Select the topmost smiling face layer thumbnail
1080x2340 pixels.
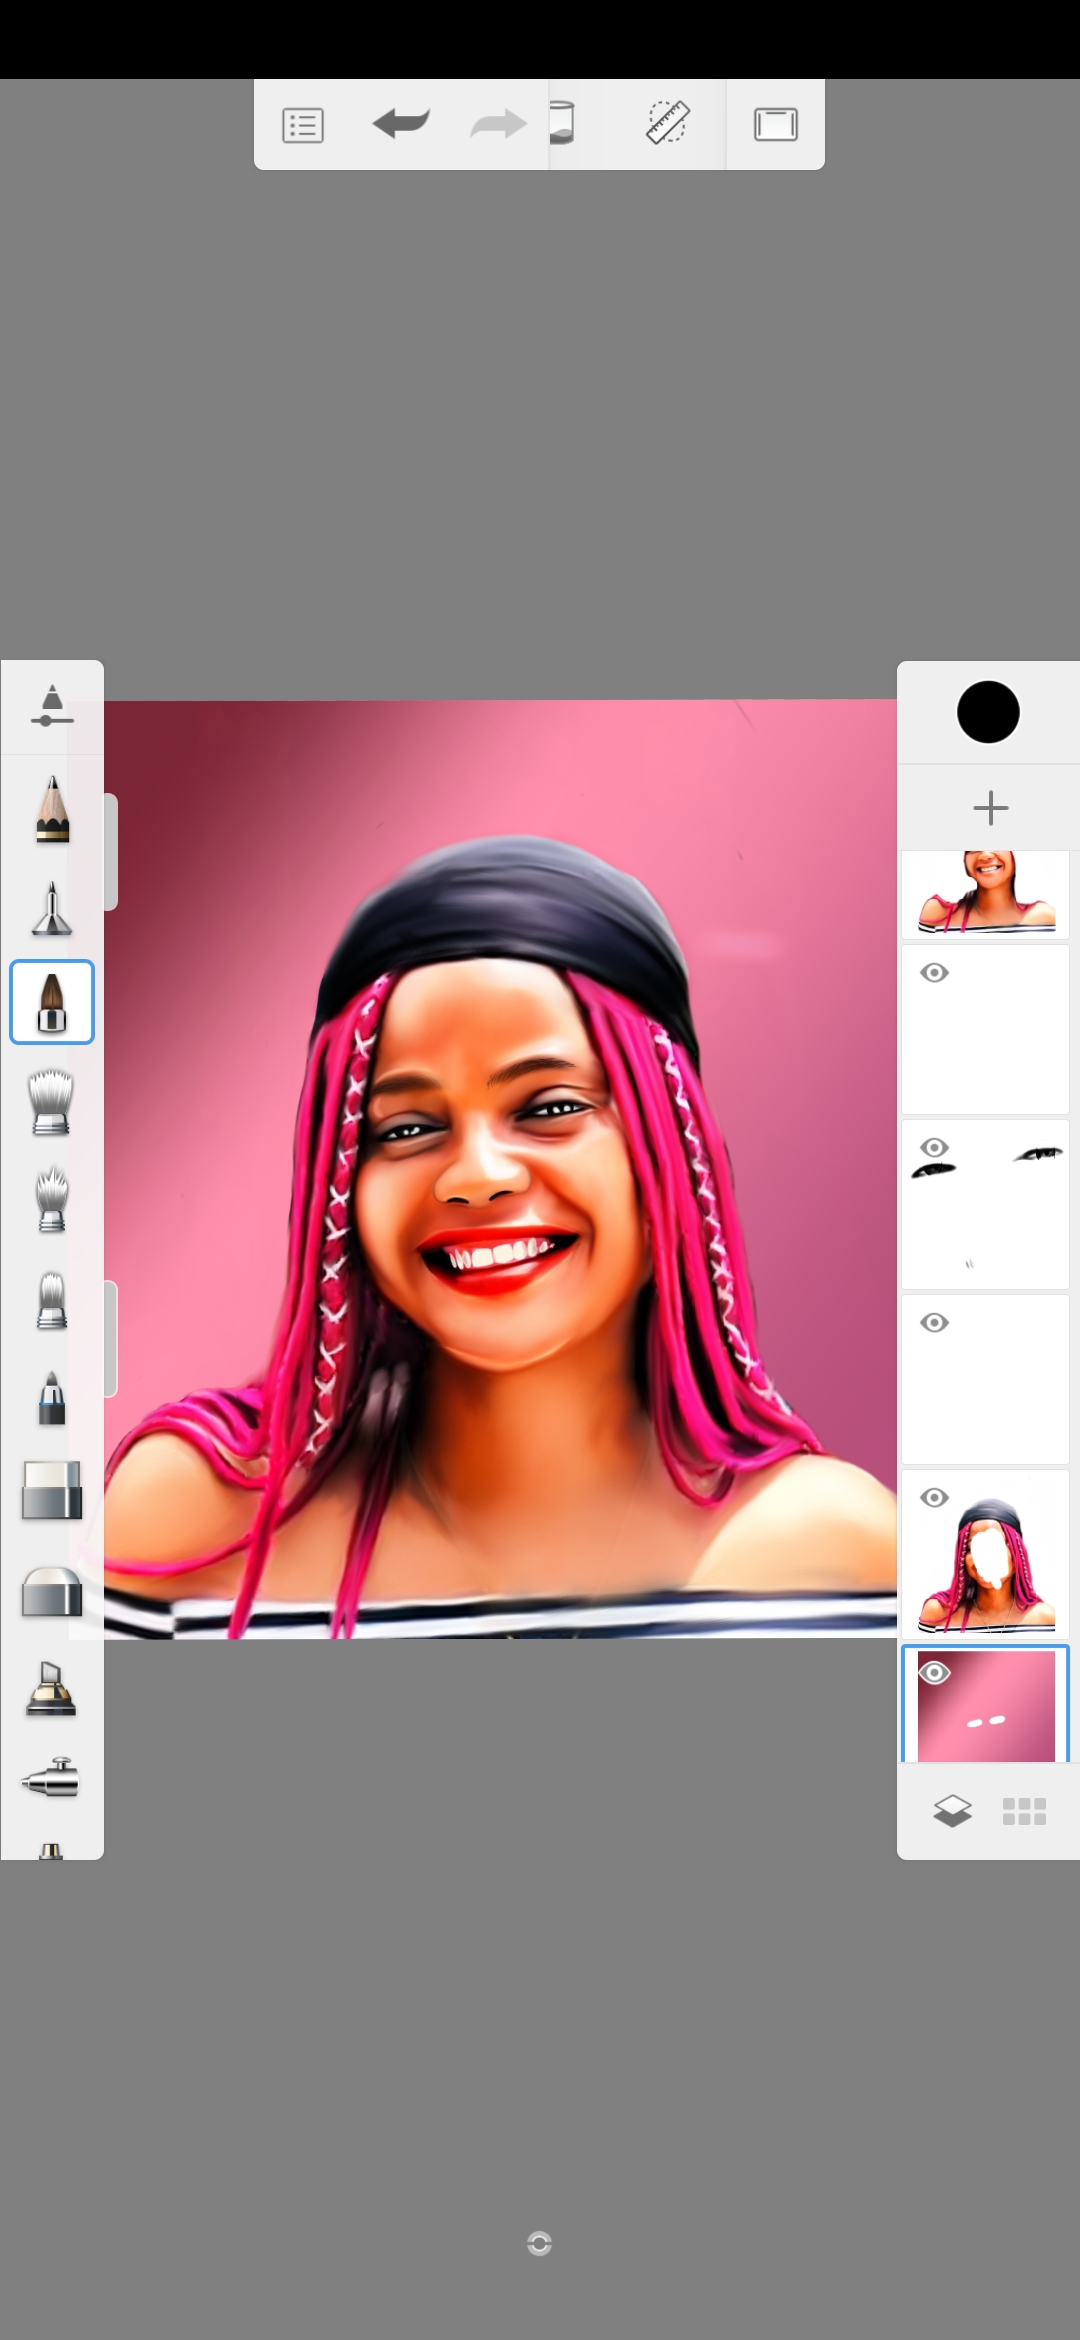pyautogui.click(x=986, y=893)
